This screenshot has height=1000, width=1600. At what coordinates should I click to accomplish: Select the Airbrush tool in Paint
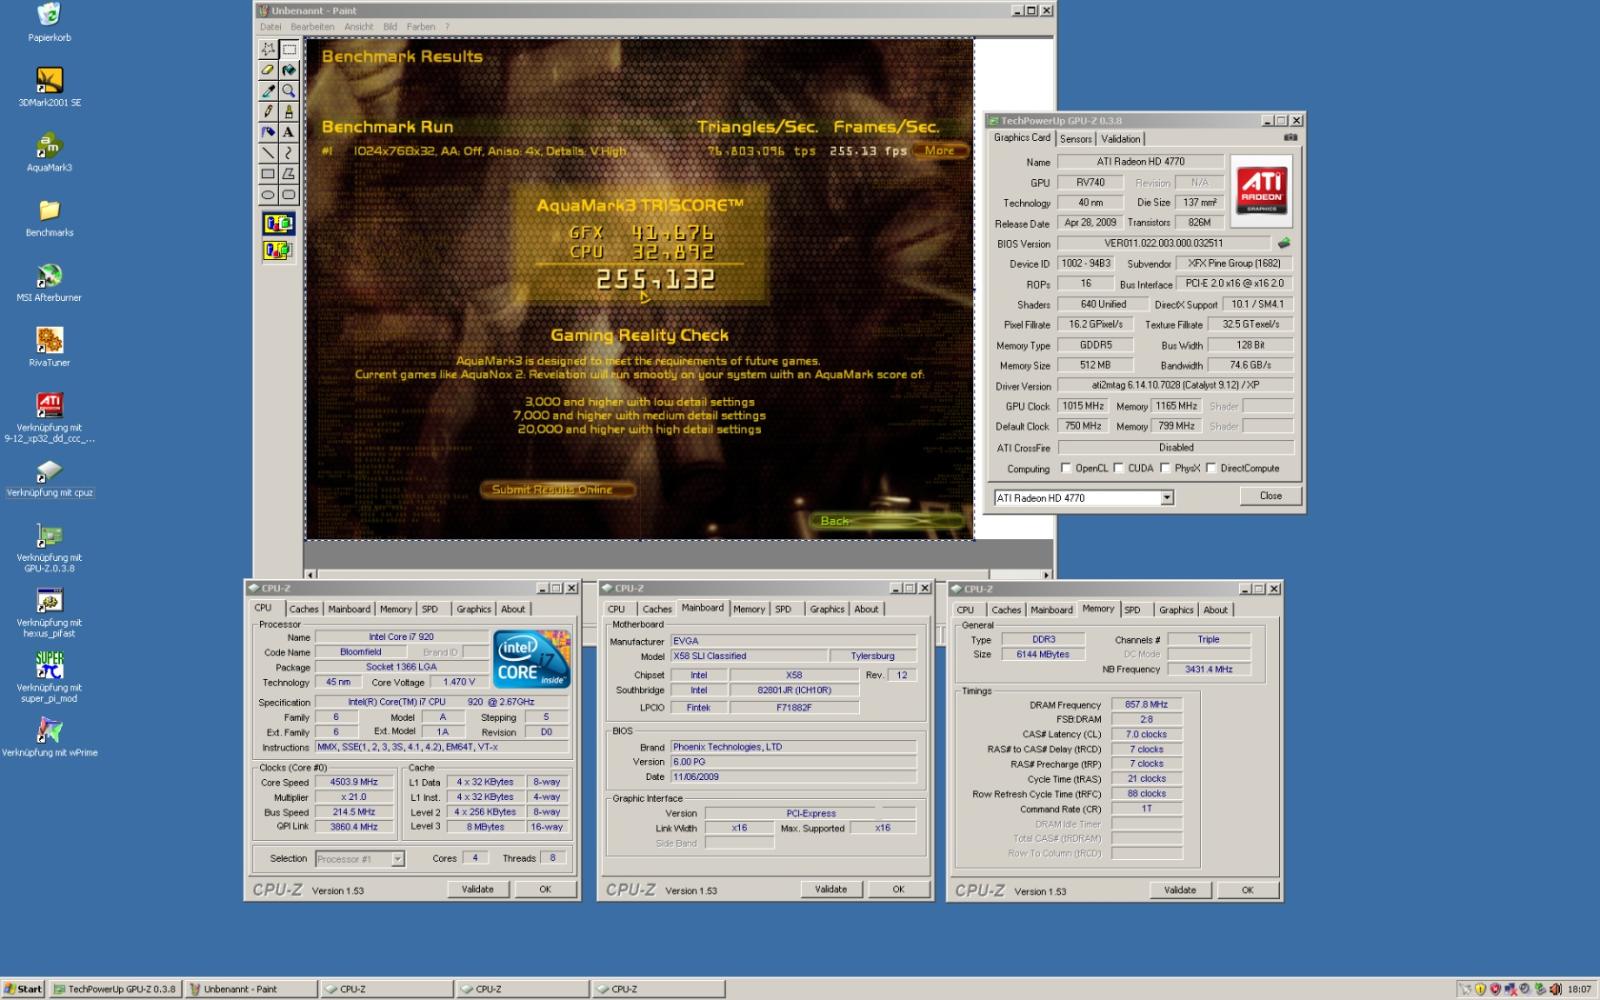(268, 132)
